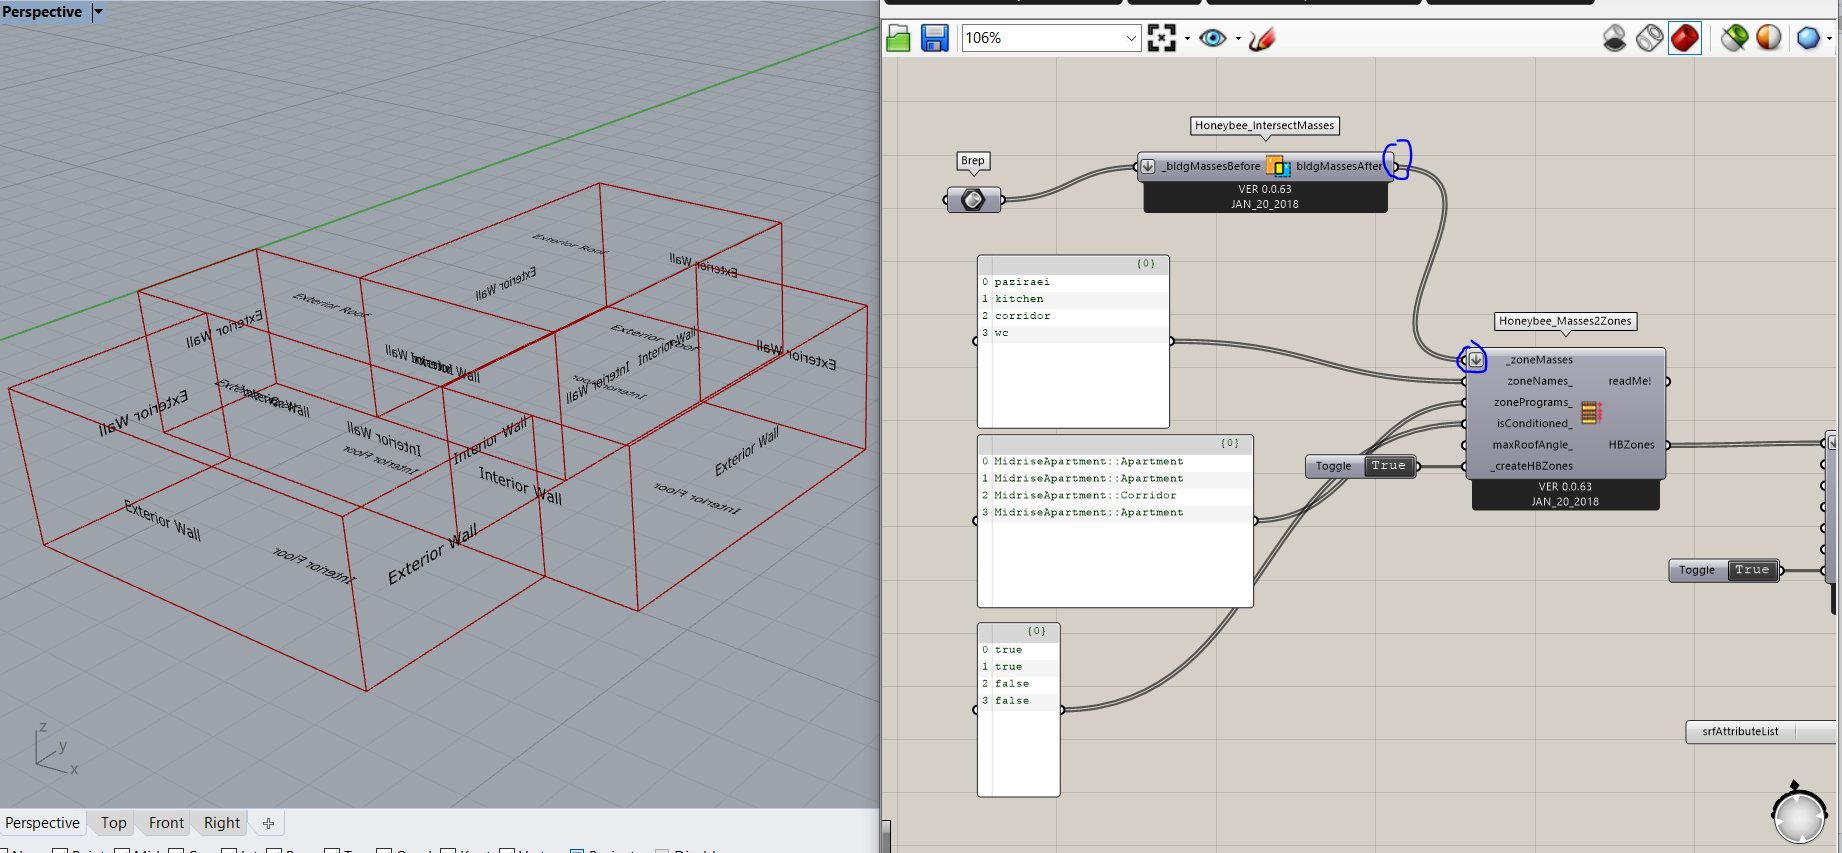Switch to the Front viewport tab
The image size is (1842, 853).
pyautogui.click(x=166, y=823)
